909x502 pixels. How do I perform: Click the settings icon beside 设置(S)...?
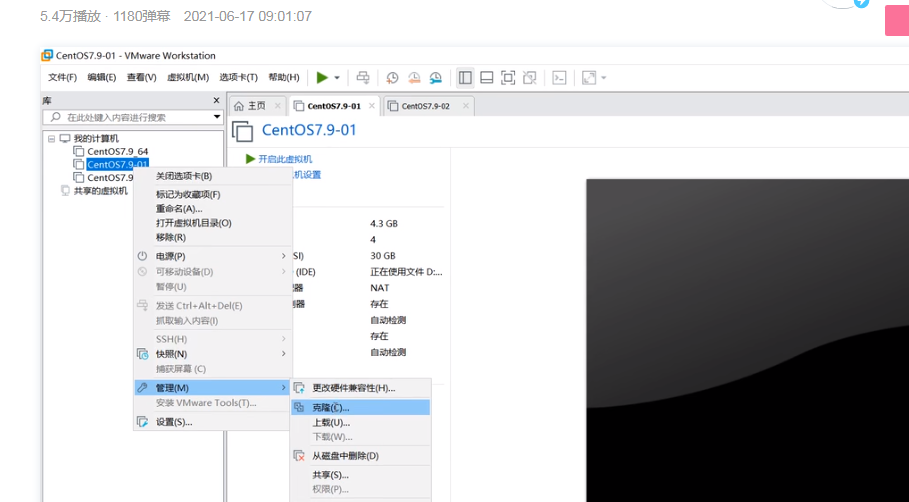pos(143,422)
